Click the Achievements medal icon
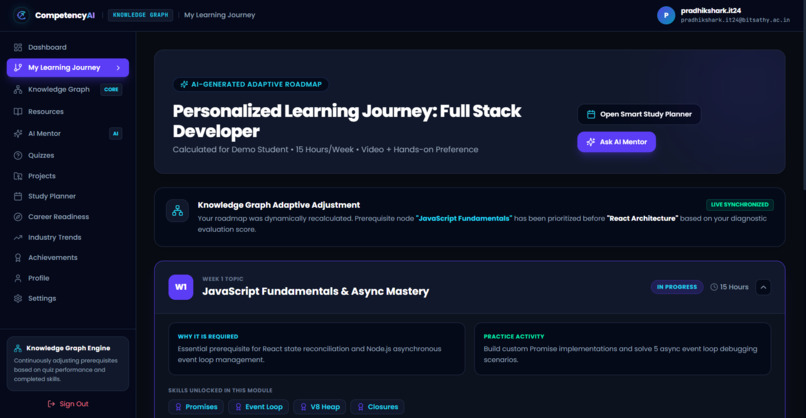This screenshot has width=806, height=418. click(18, 258)
